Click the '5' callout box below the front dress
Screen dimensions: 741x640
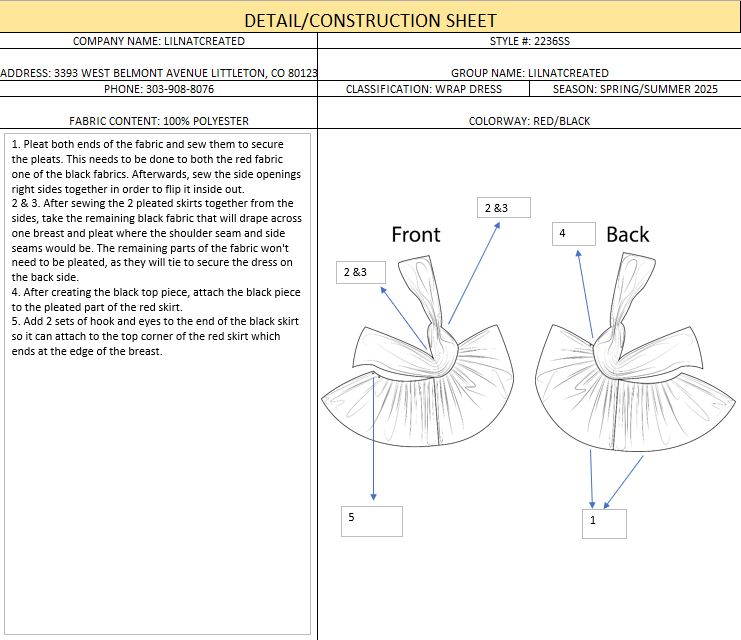click(372, 521)
